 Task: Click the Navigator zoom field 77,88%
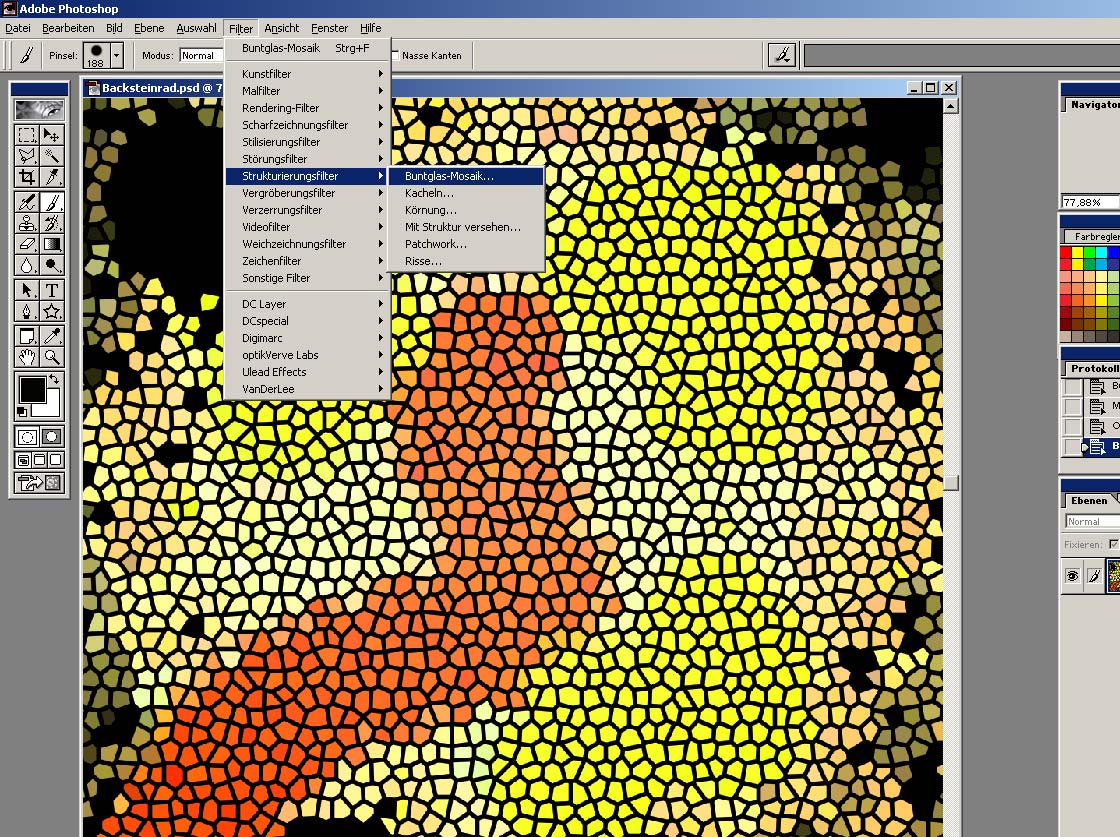point(1090,202)
